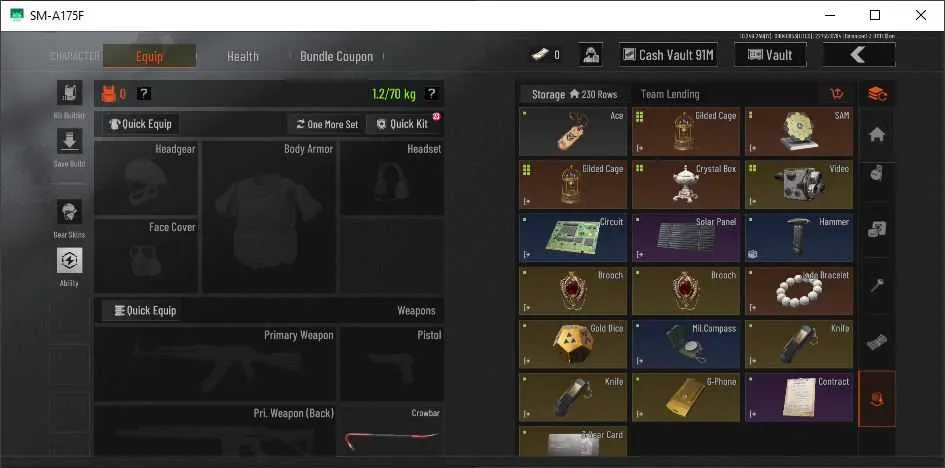Select the cash bundle filter icon
945x468 pixels.
point(877,343)
